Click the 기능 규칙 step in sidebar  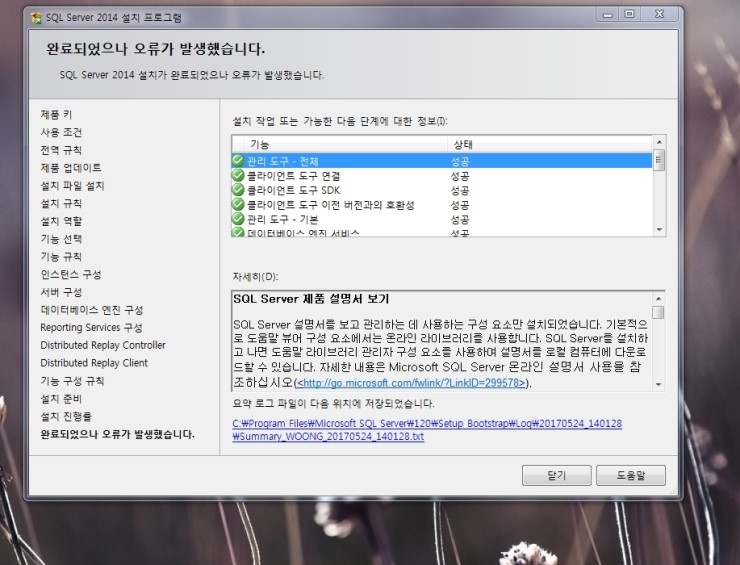tap(61, 257)
